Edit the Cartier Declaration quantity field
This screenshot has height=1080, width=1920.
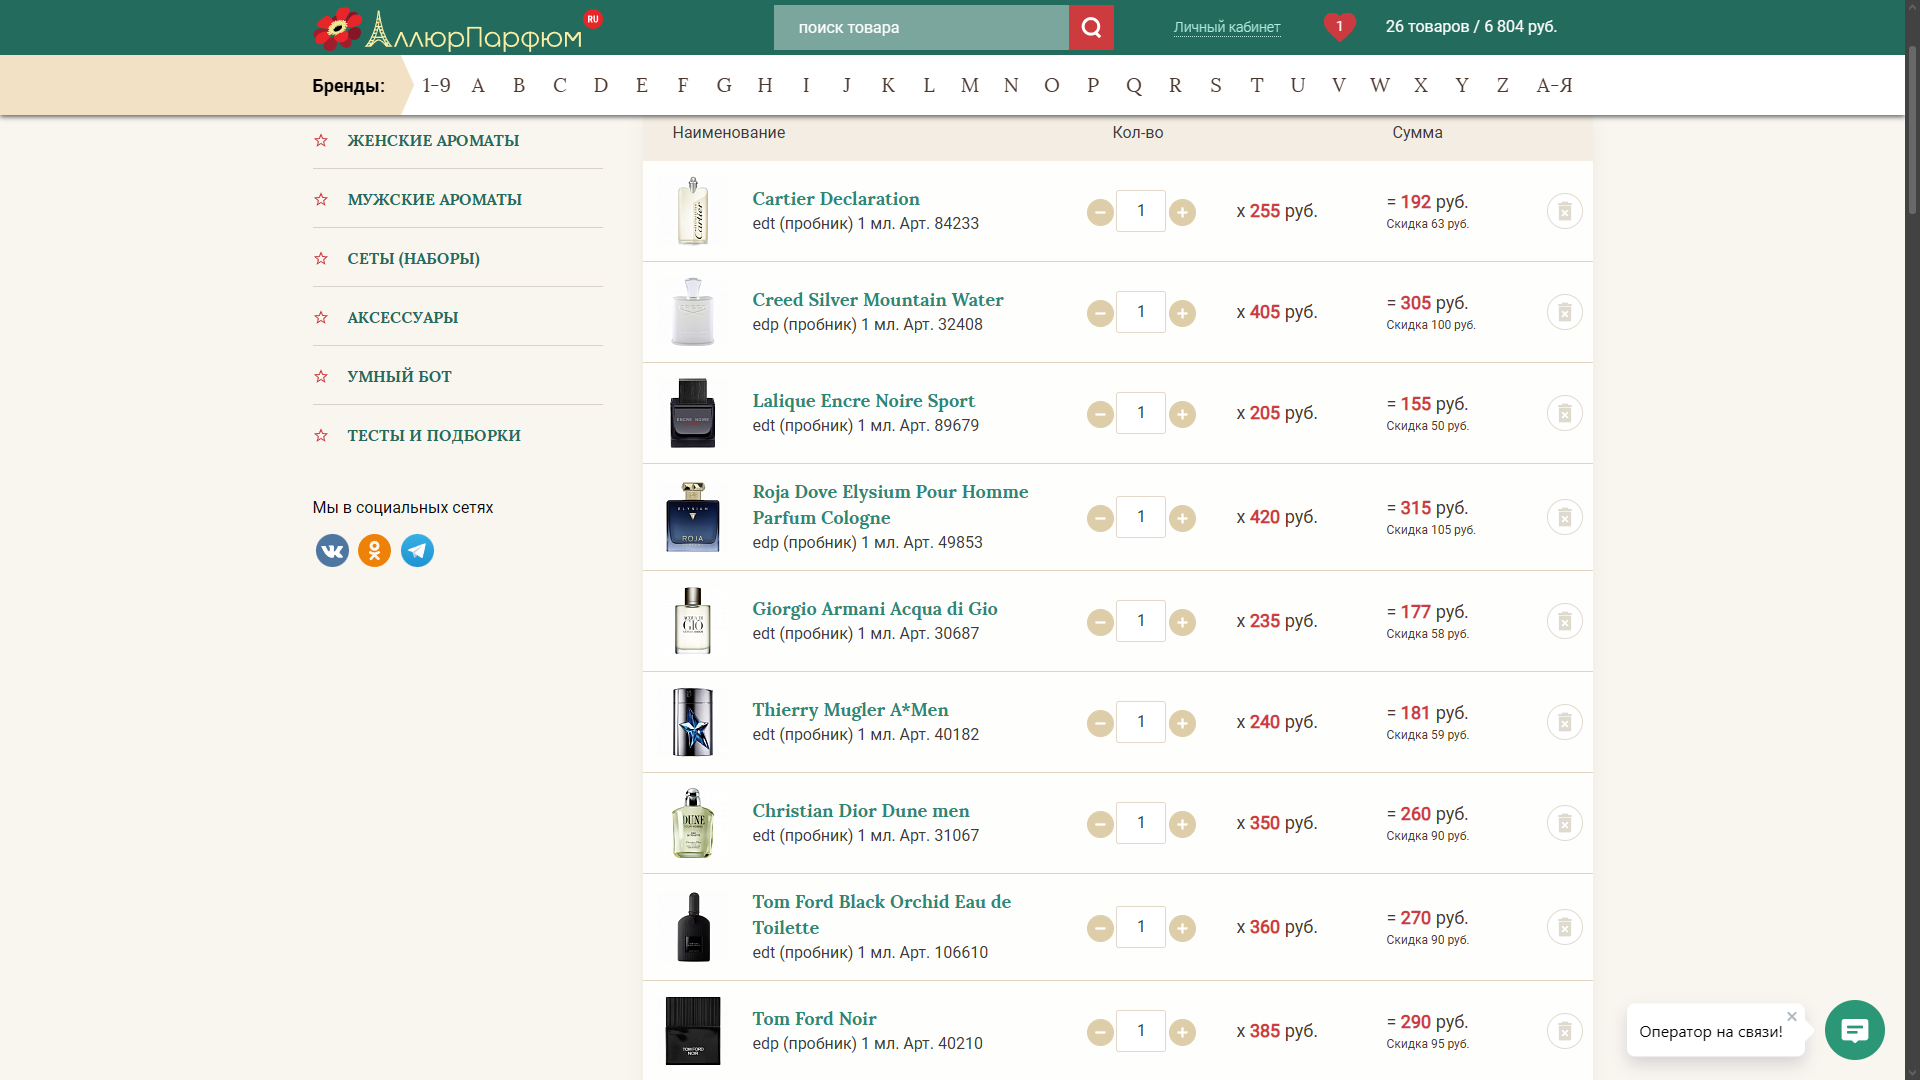1141,211
